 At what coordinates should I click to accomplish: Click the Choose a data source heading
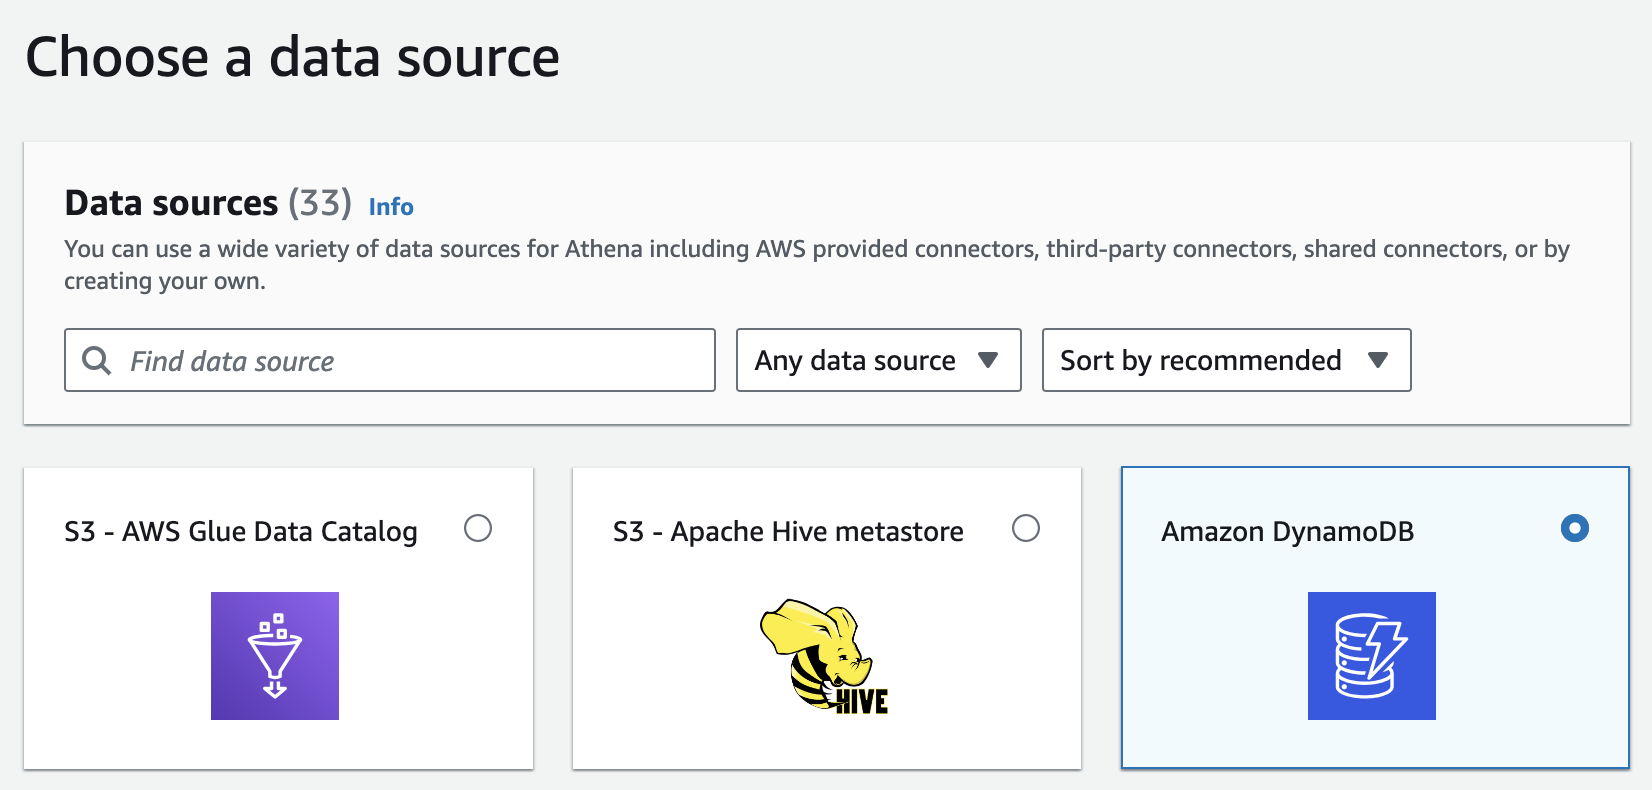pos(292,57)
